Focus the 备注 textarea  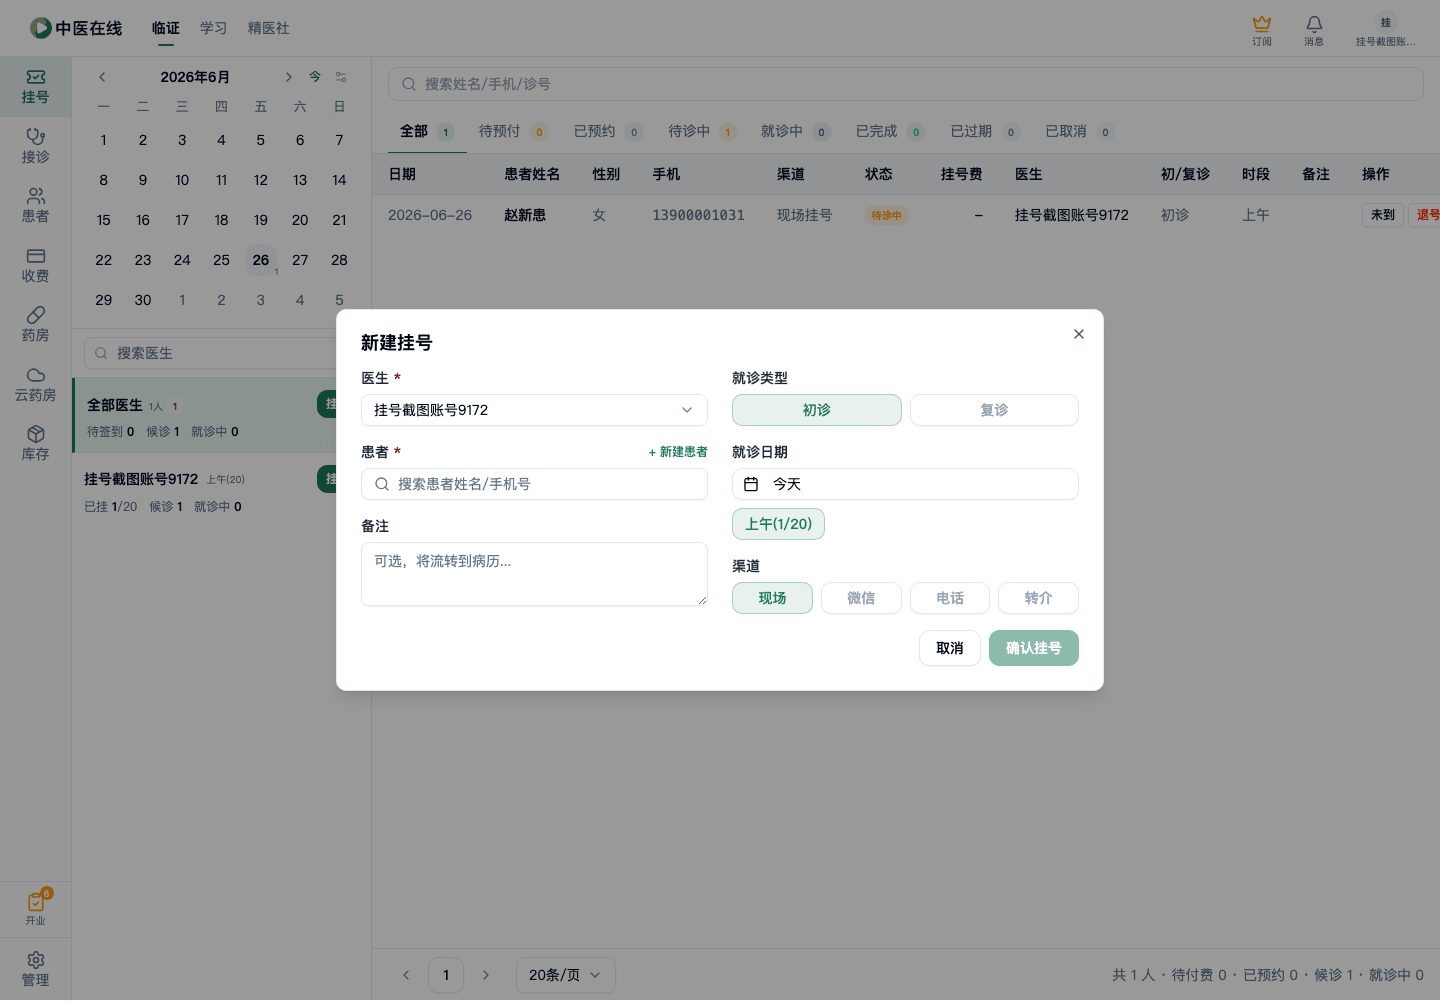click(x=534, y=574)
